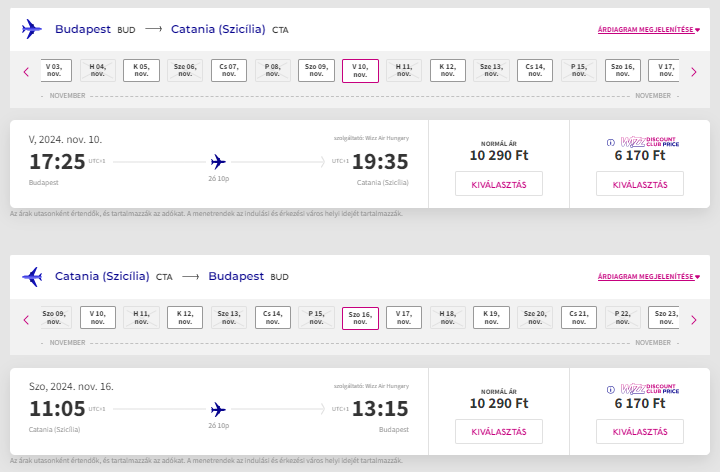Choose normal price 10 290 Ft outbound Kiválasztás
This screenshot has width=720, height=472.
(x=498, y=184)
